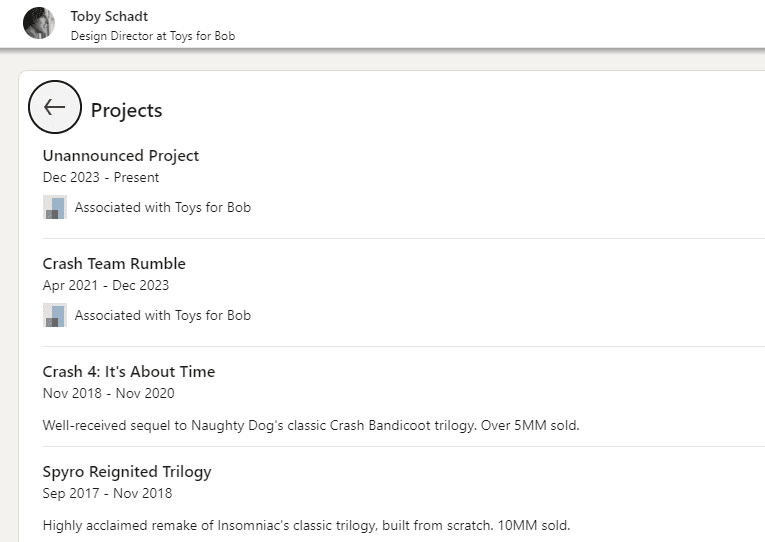Click Associated with Toys for Bob under Unannounced Project
Viewport: 765px width, 542px height.
(162, 207)
